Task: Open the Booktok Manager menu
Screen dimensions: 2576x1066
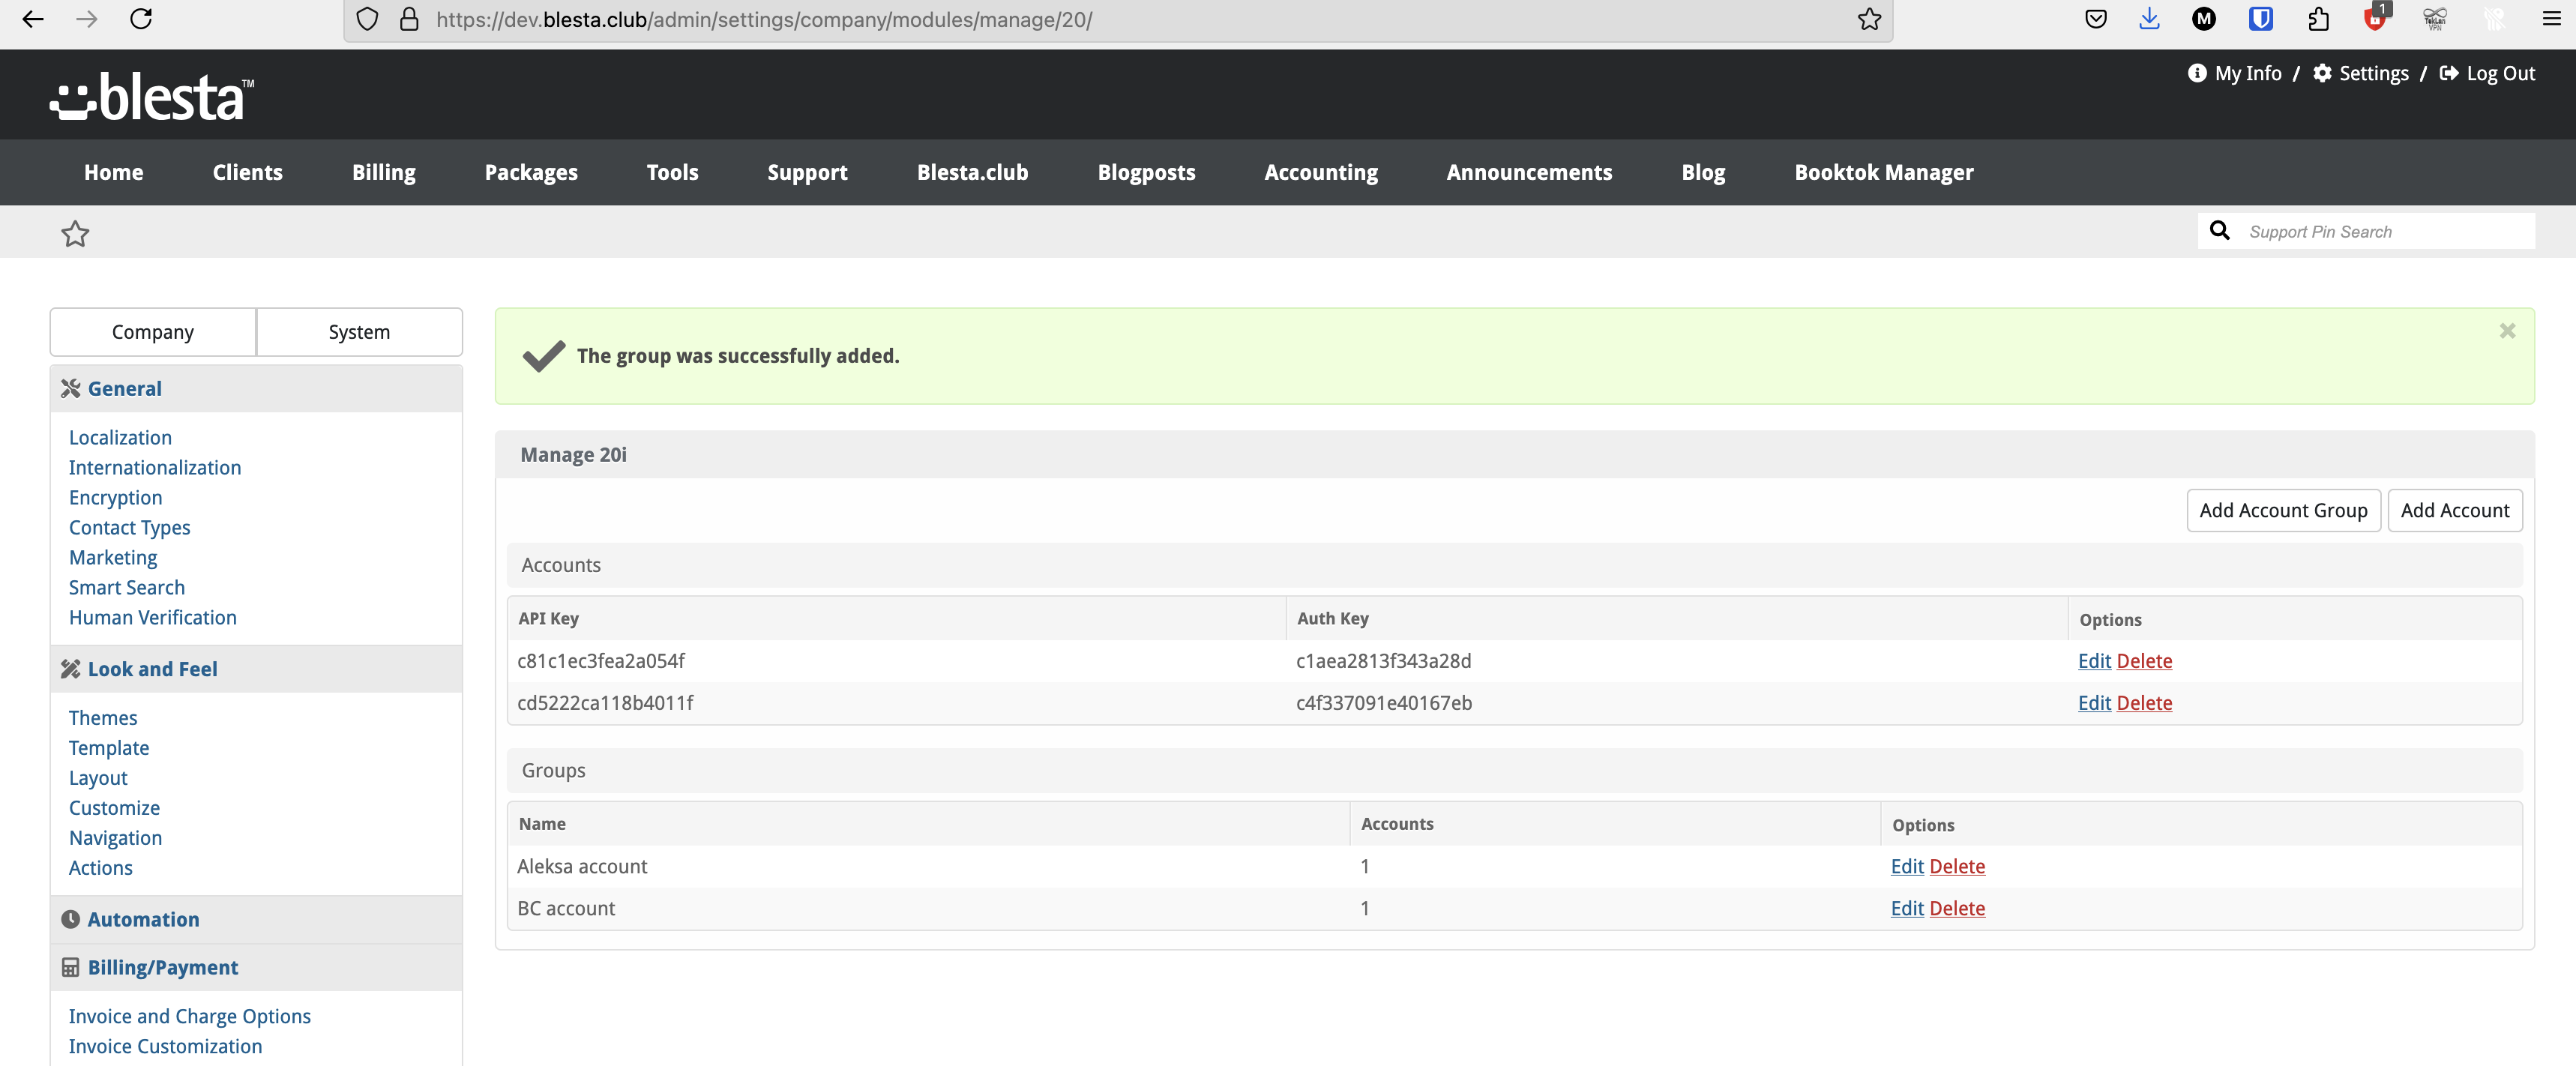Action: (1884, 172)
